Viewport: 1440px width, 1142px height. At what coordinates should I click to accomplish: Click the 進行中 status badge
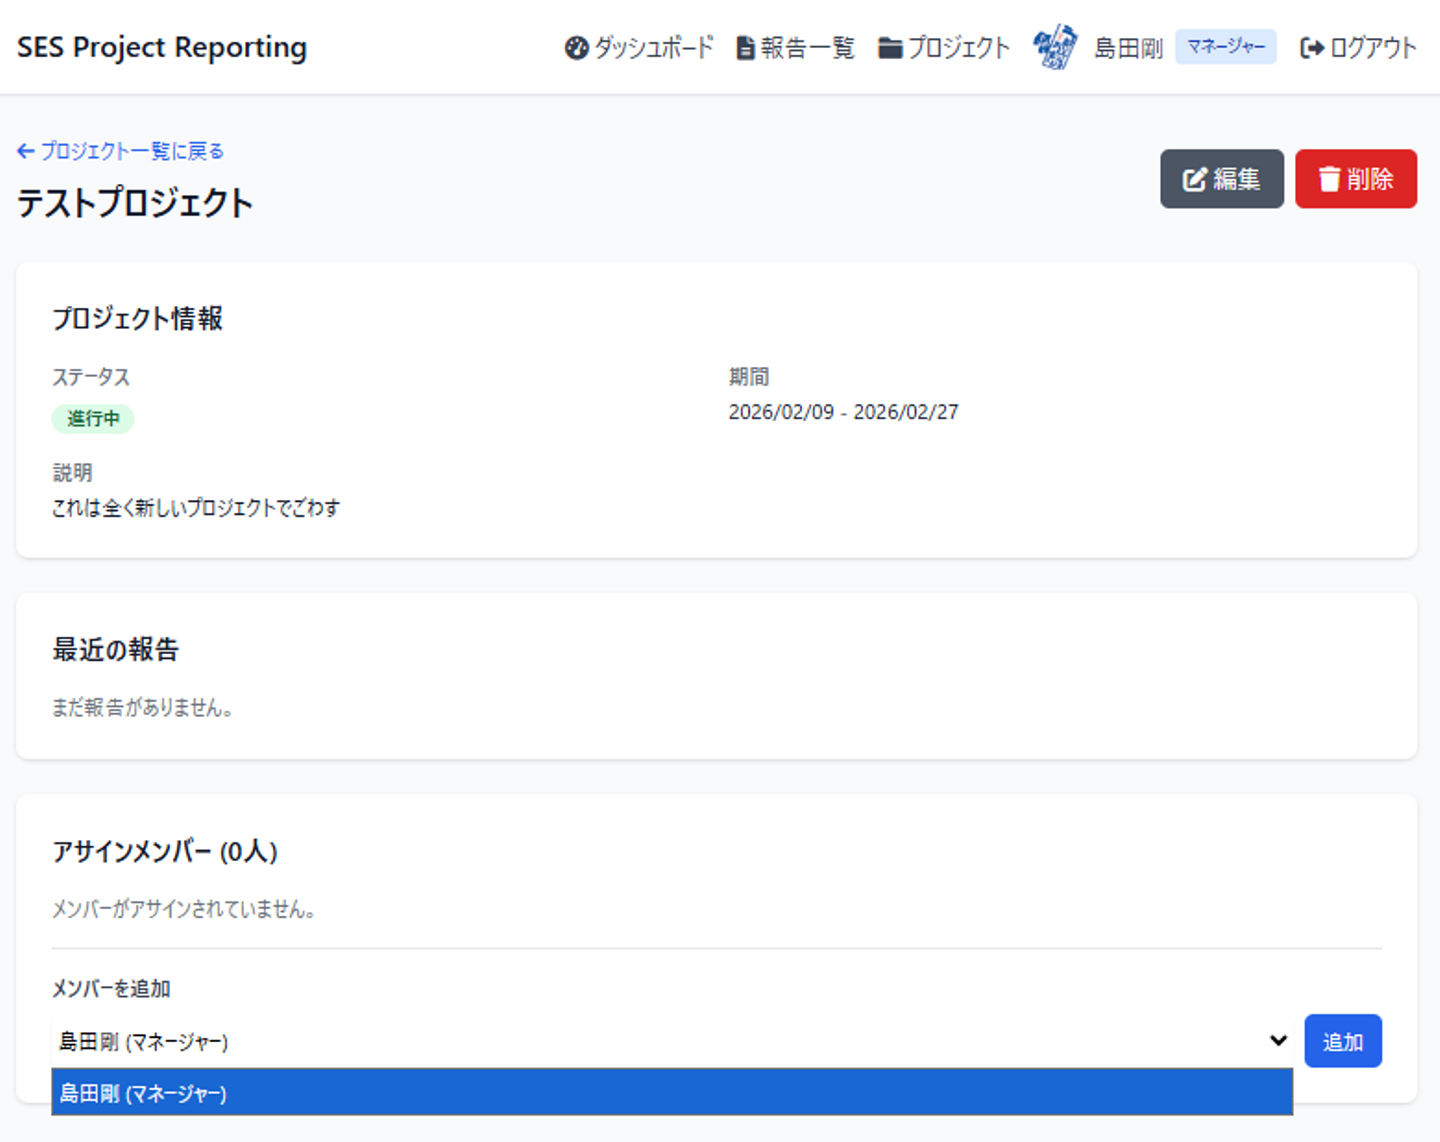93,418
